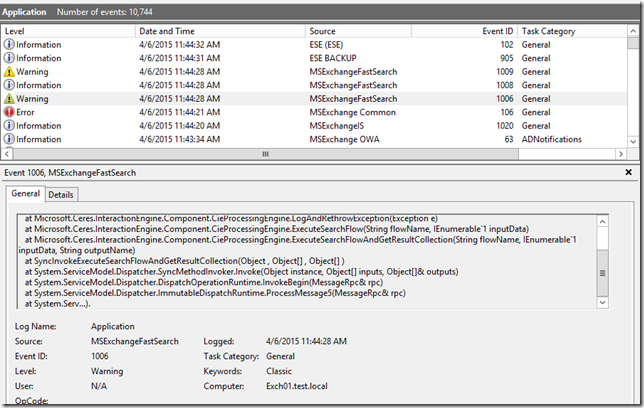Click the information icon of event 1008
644x408 pixels.
point(9,85)
